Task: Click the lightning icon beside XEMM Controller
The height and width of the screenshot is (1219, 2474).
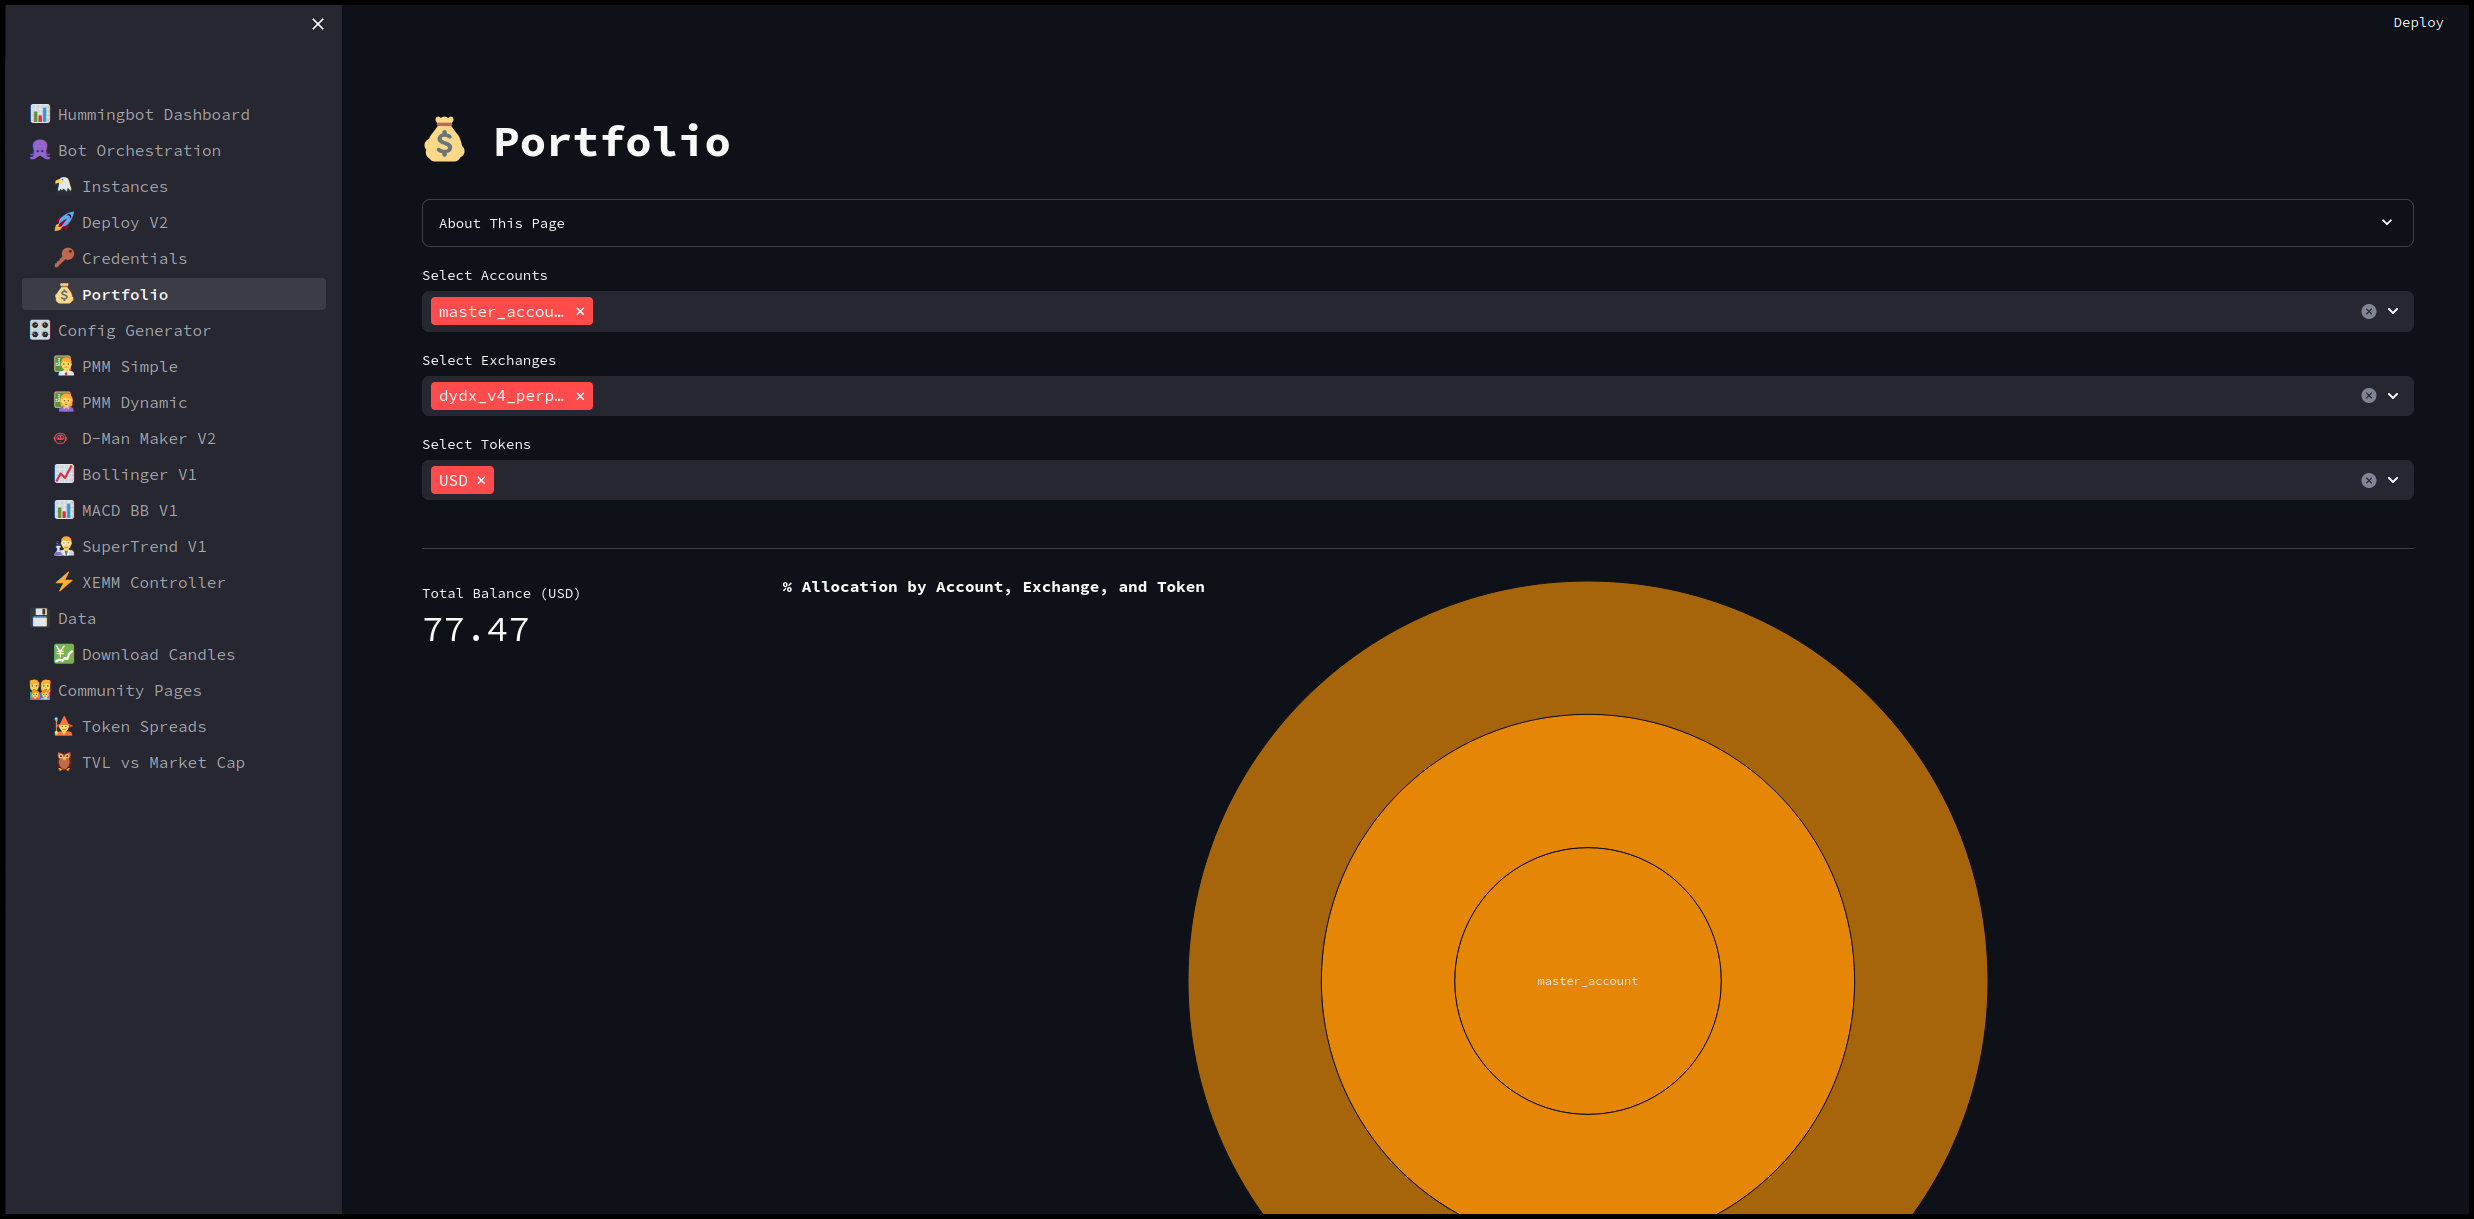Action: tap(64, 582)
